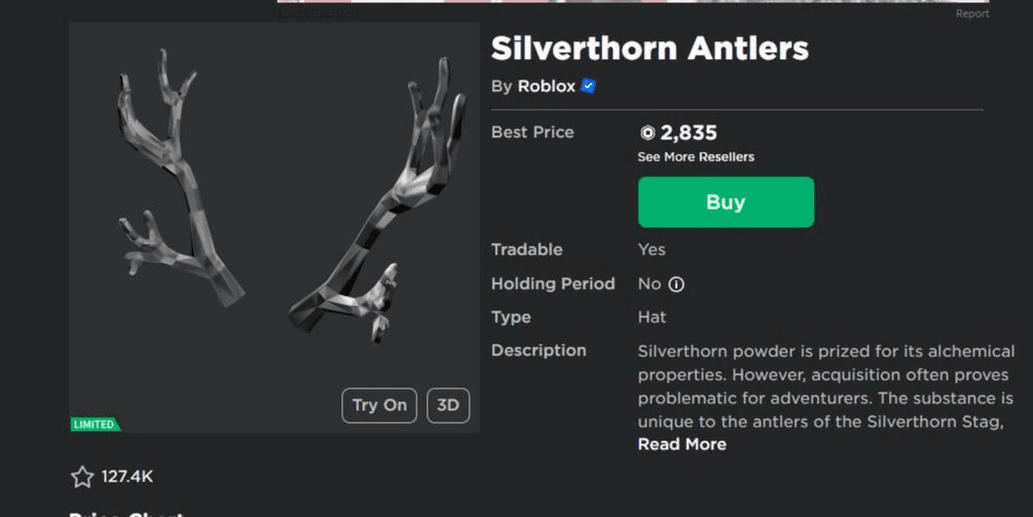Click the Silverthorn Antlers title

tap(650, 48)
